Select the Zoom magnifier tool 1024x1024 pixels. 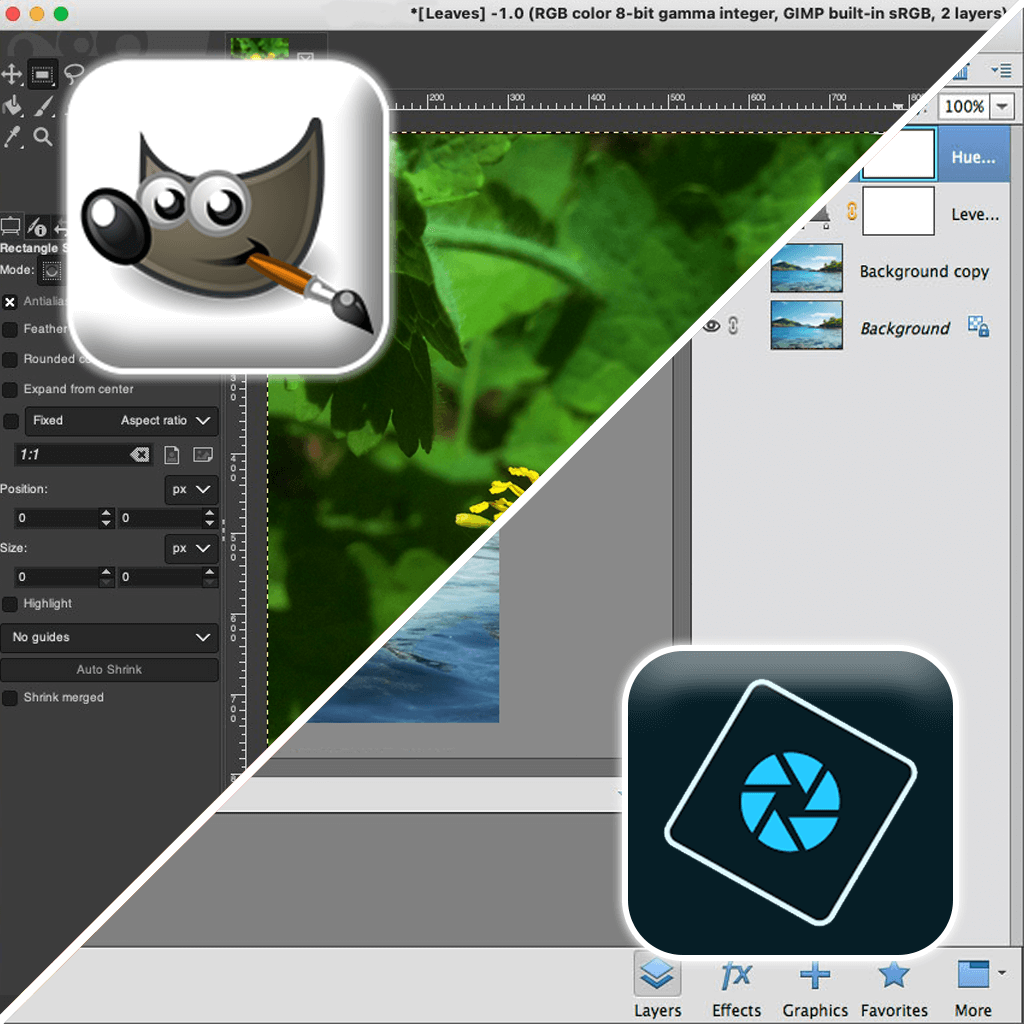point(43,136)
